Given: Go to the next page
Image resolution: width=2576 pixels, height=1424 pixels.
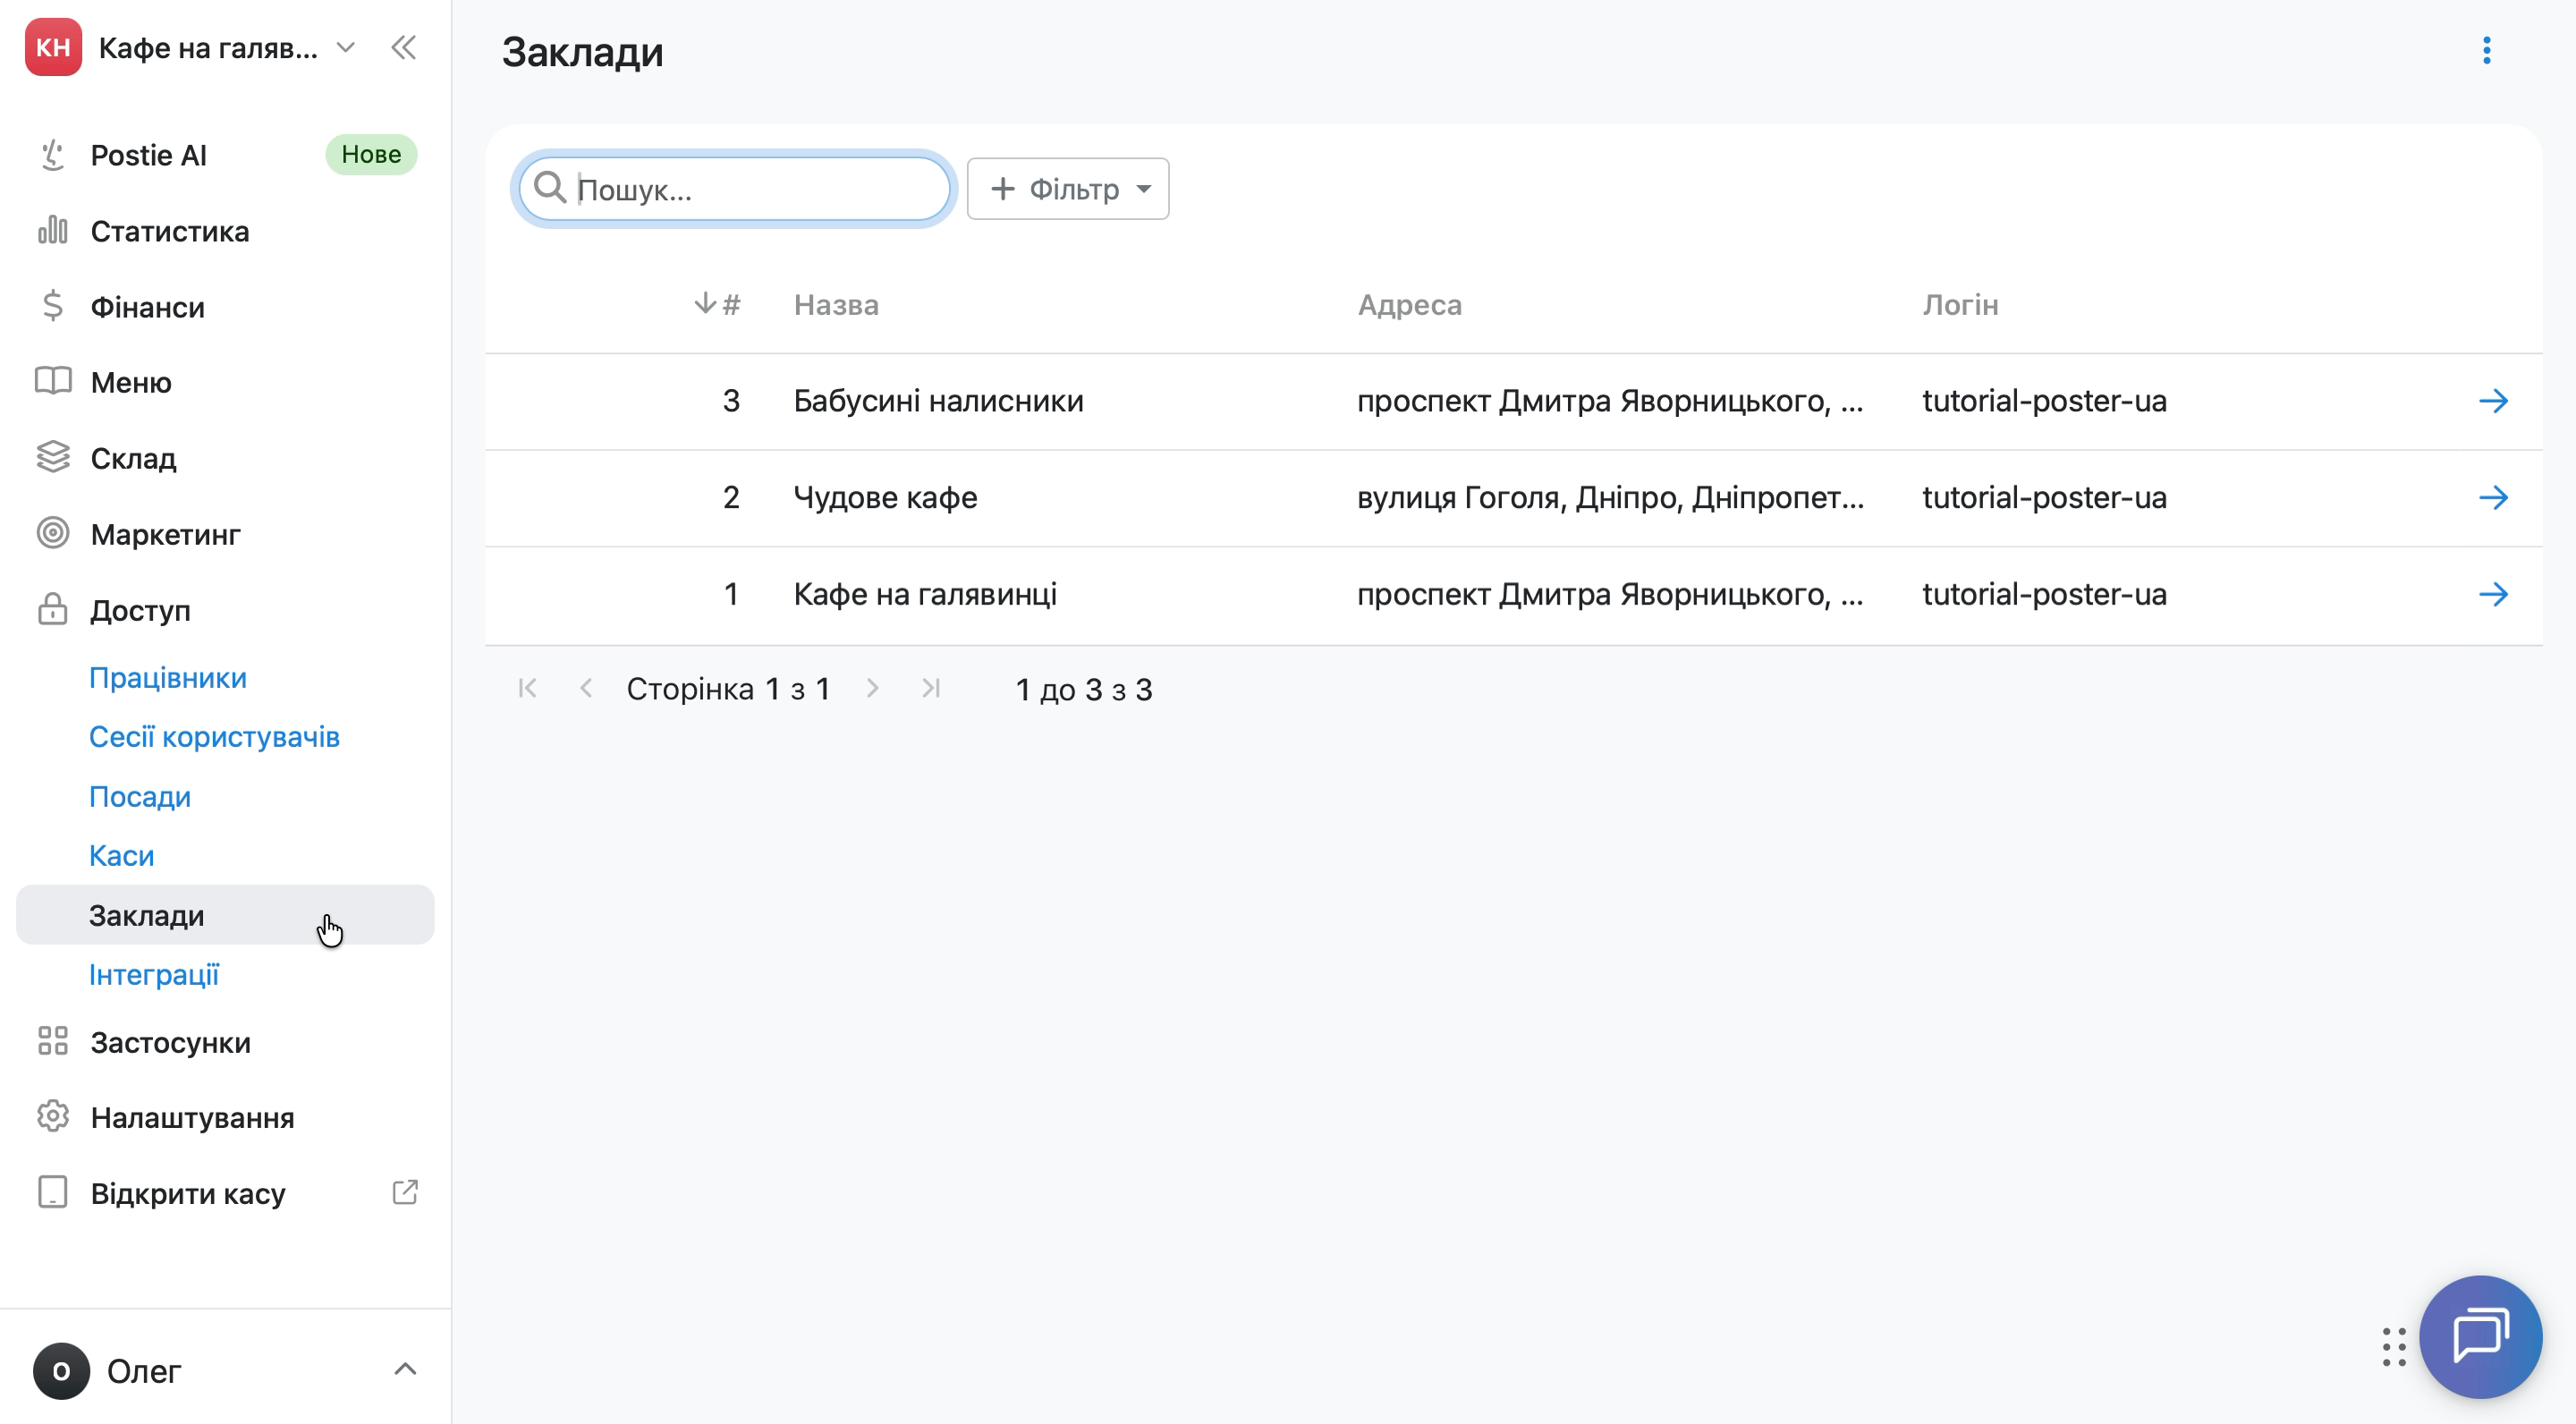Looking at the screenshot, I should (x=873, y=688).
